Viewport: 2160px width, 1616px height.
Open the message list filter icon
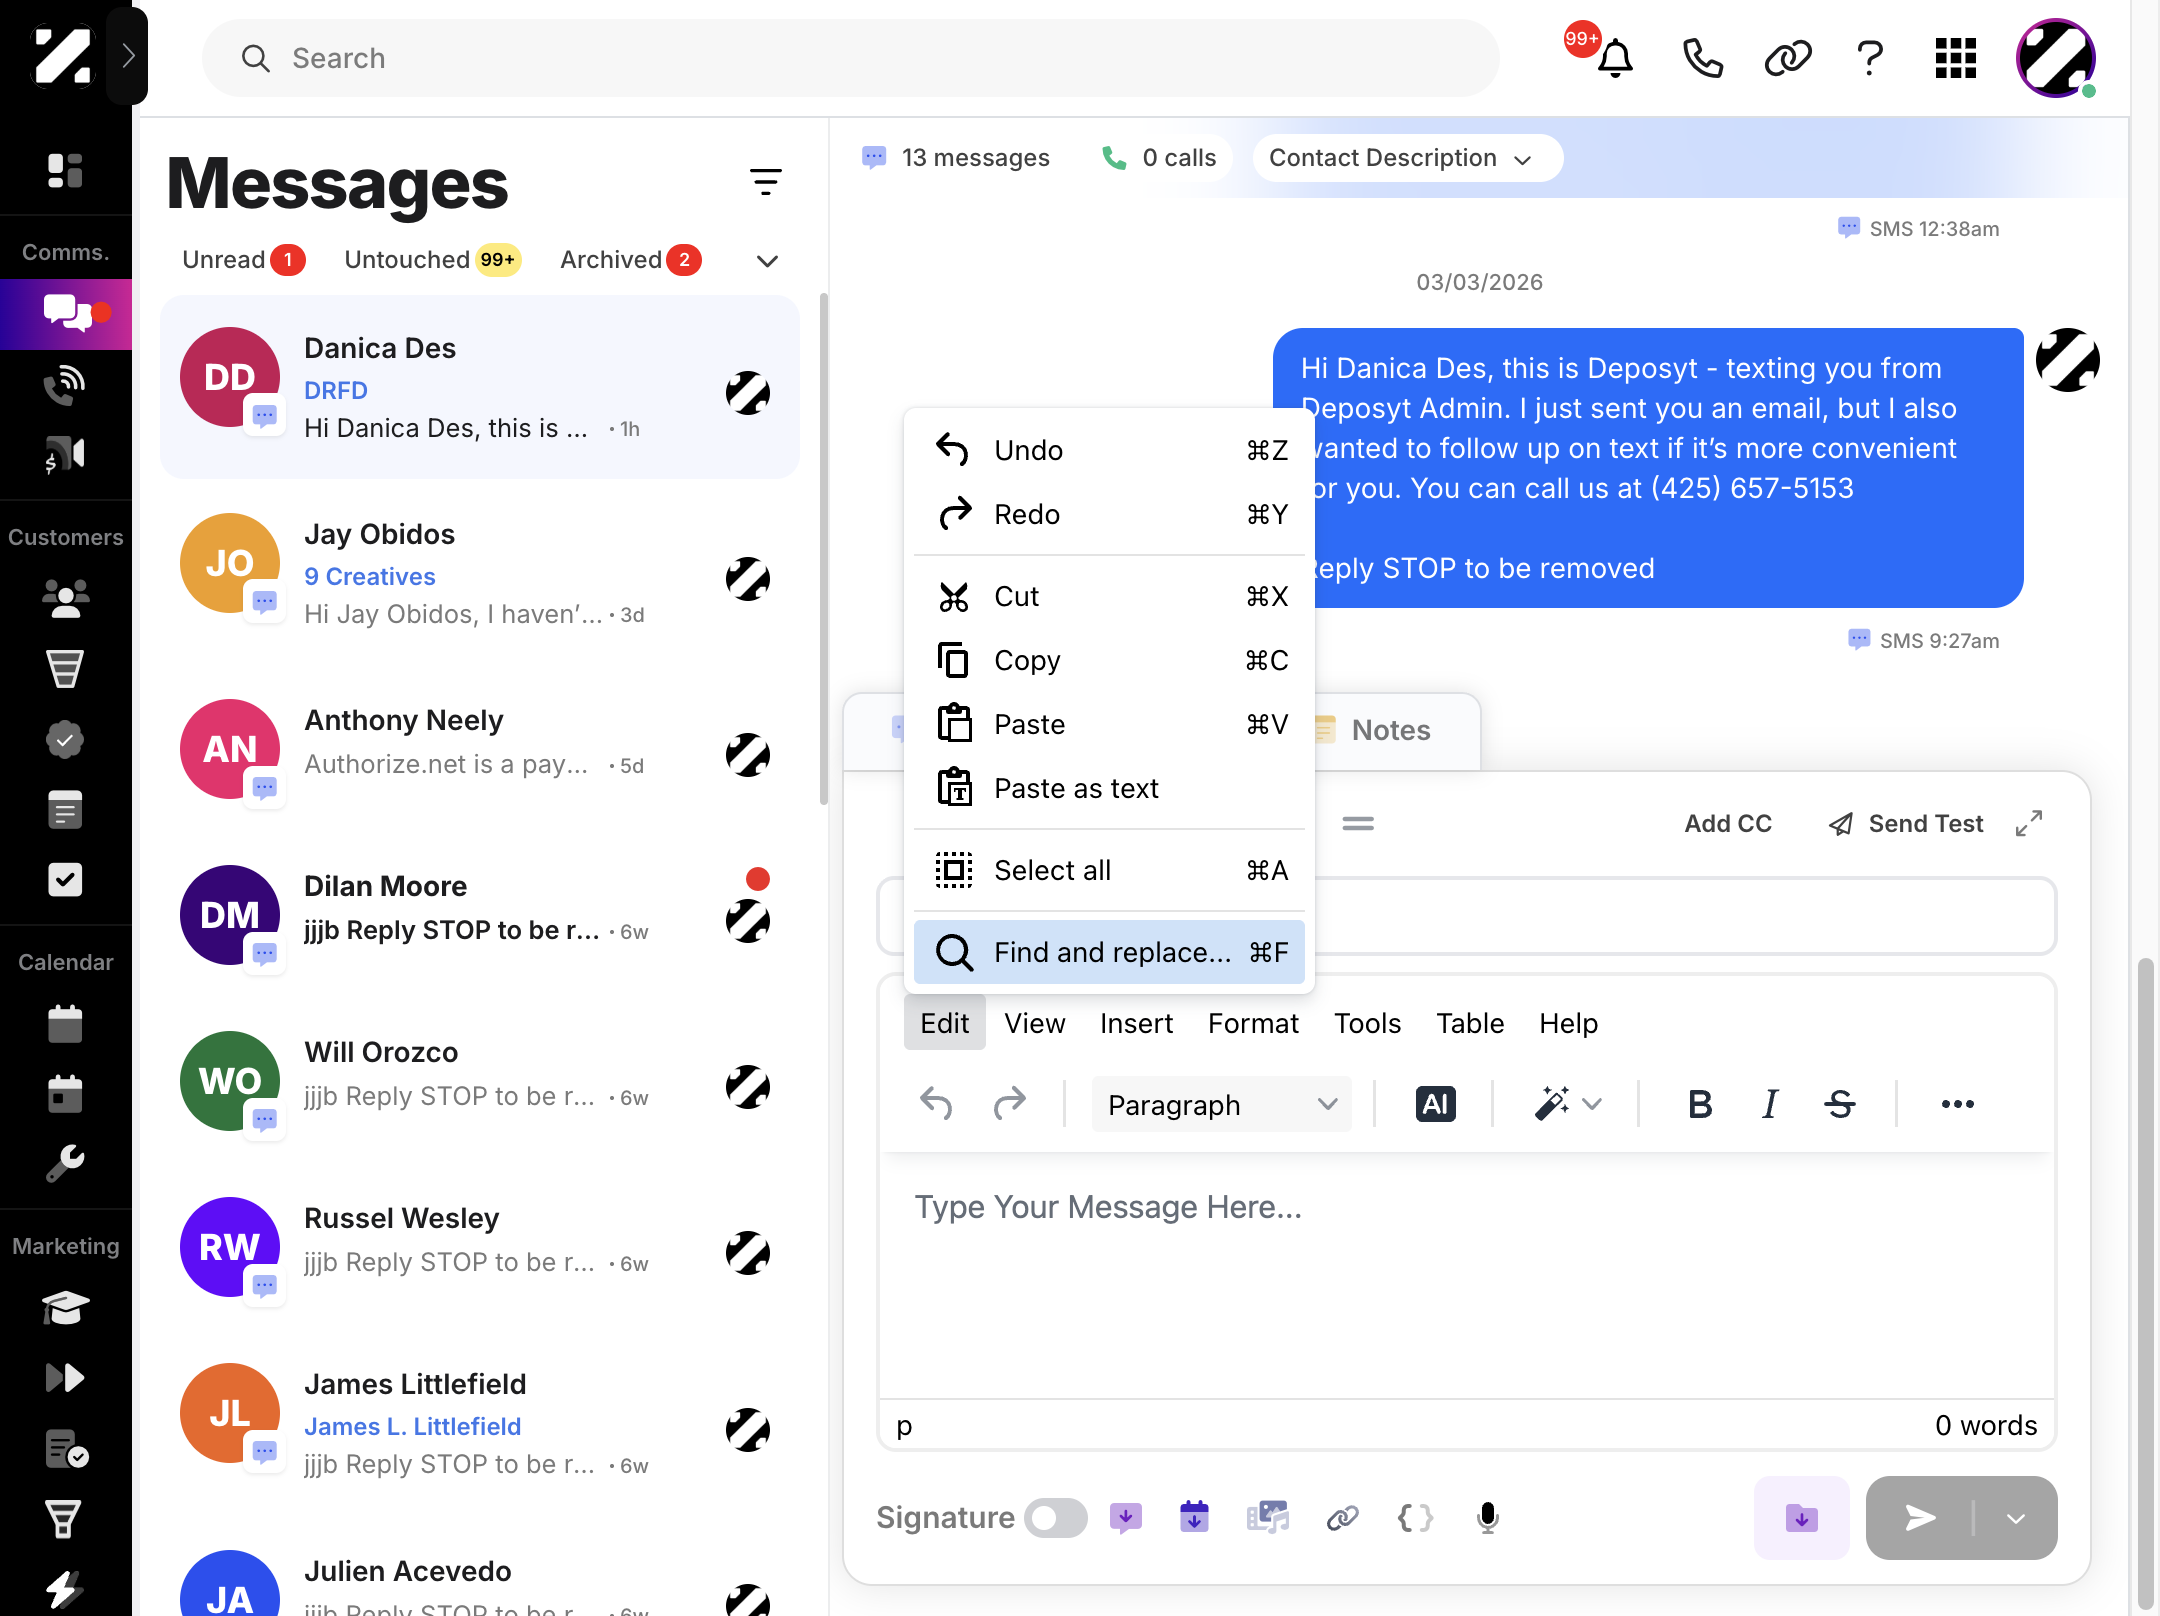point(766,181)
